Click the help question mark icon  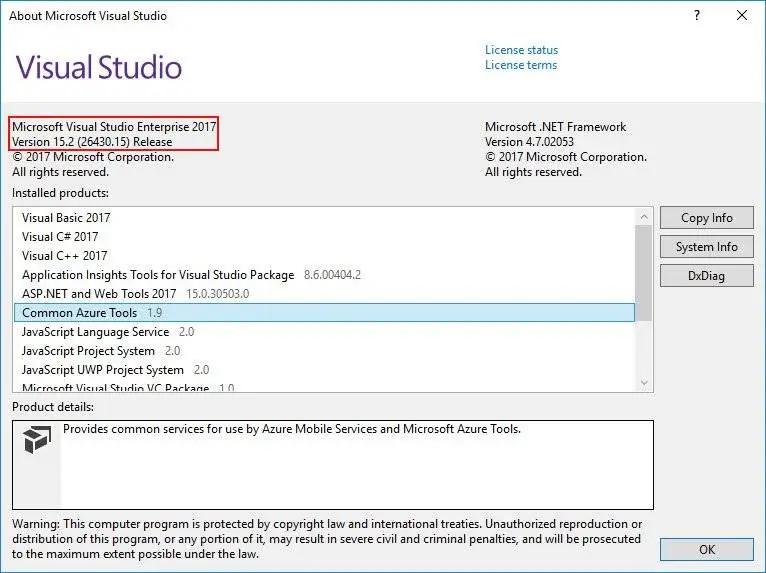697,16
